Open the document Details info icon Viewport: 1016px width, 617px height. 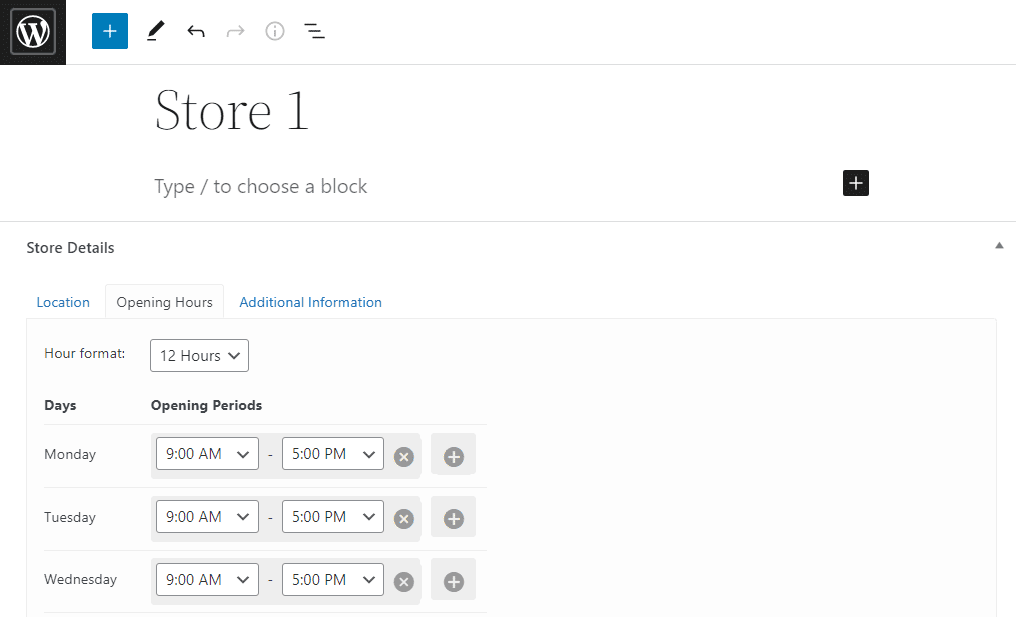tap(274, 31)
